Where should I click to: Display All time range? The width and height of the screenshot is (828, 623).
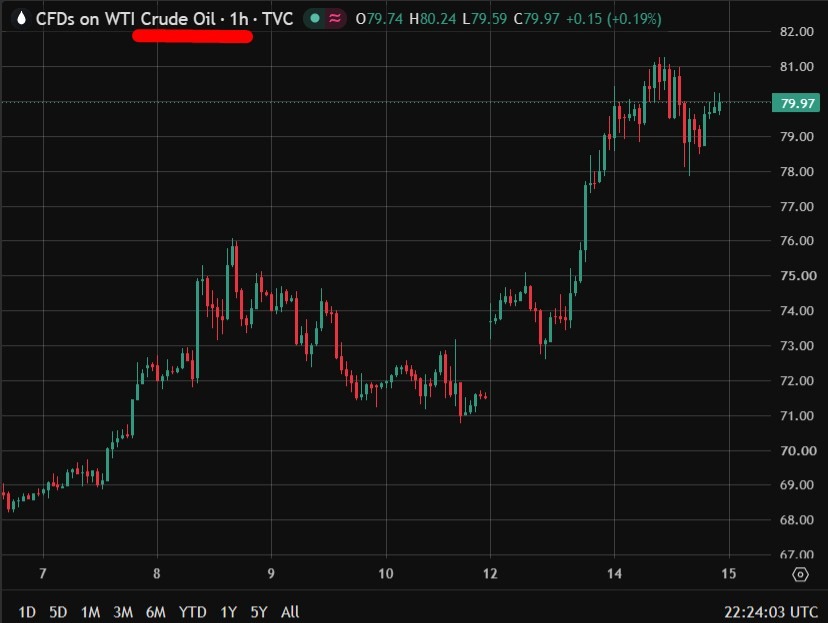290,612
